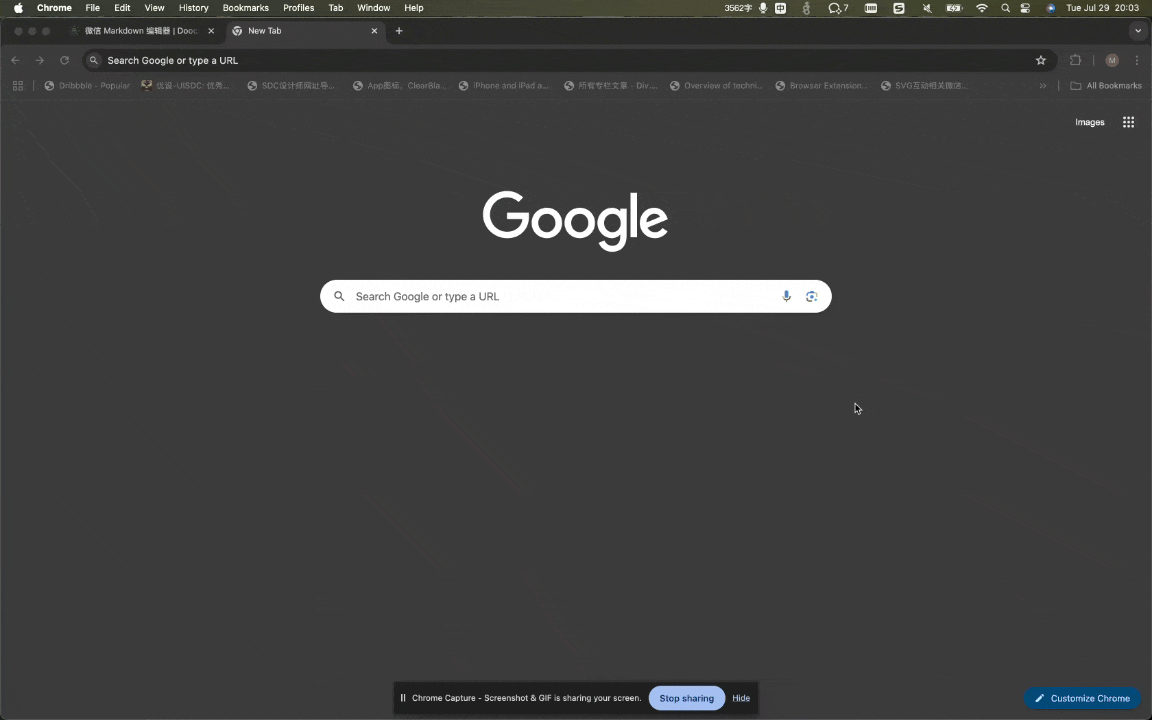Expand hidden bookmarks overflow chevron
Screen dimensions: 1152x720
pos(1043,85)
